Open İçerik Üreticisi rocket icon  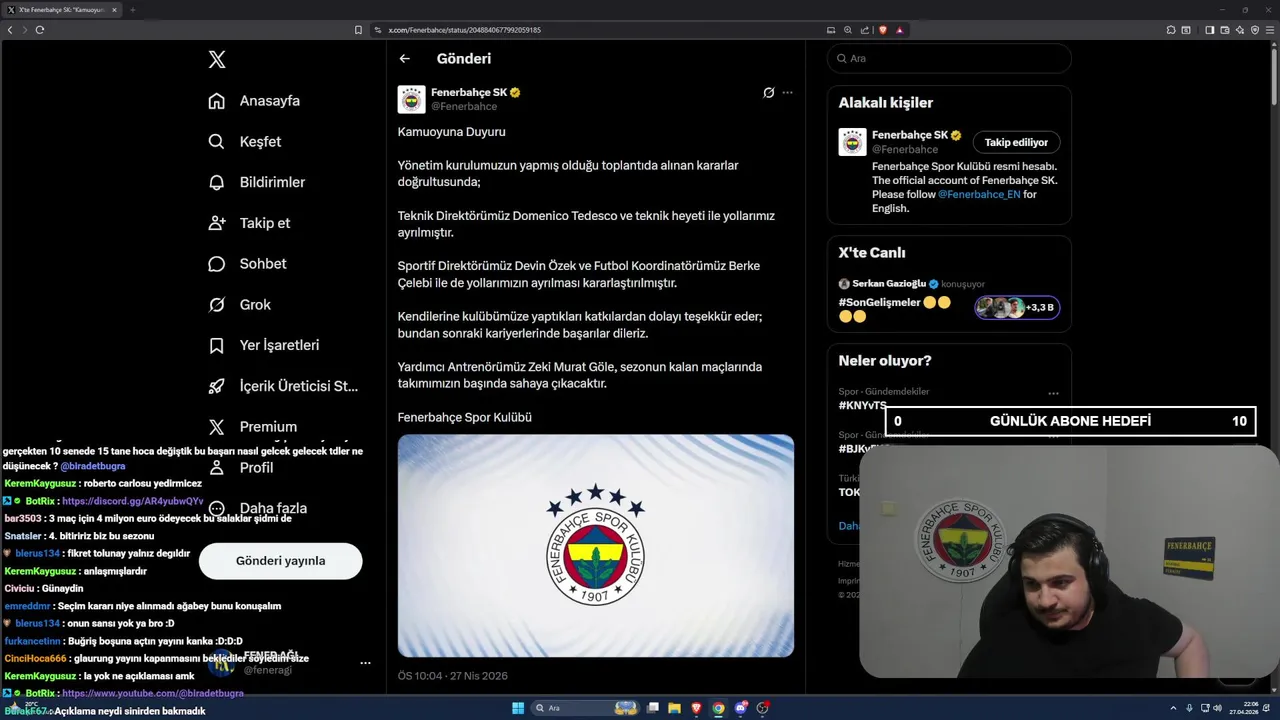point(216,386)
